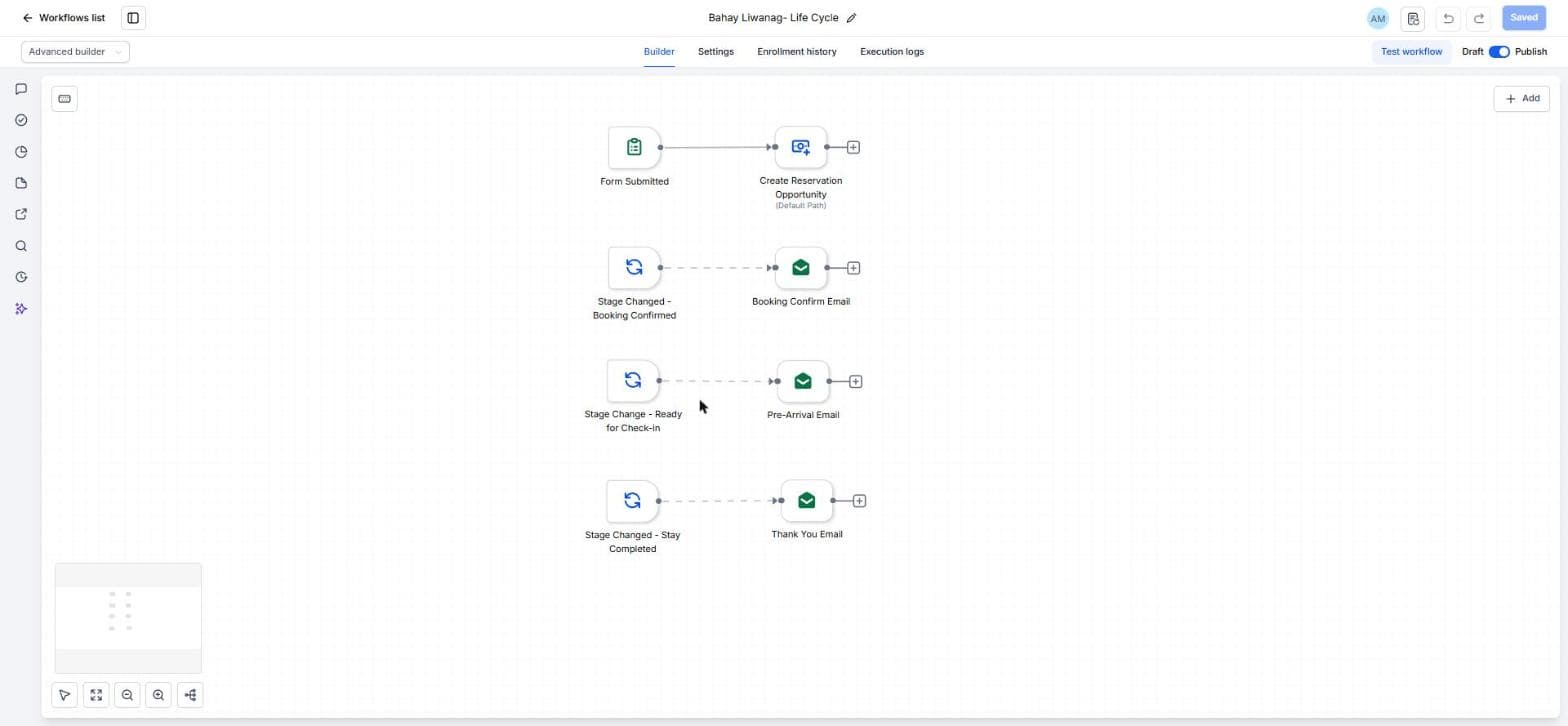Image resolution: width=1568 pixels, height=726 pixels.
Task: Open the Booking Confirm Email action icon
Action: pos(801,268)
